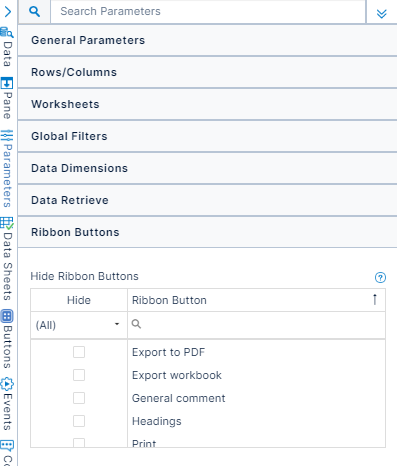Click help icon for Hide Ribbon Buttons
397x466 pixels.
pos(380,277)
